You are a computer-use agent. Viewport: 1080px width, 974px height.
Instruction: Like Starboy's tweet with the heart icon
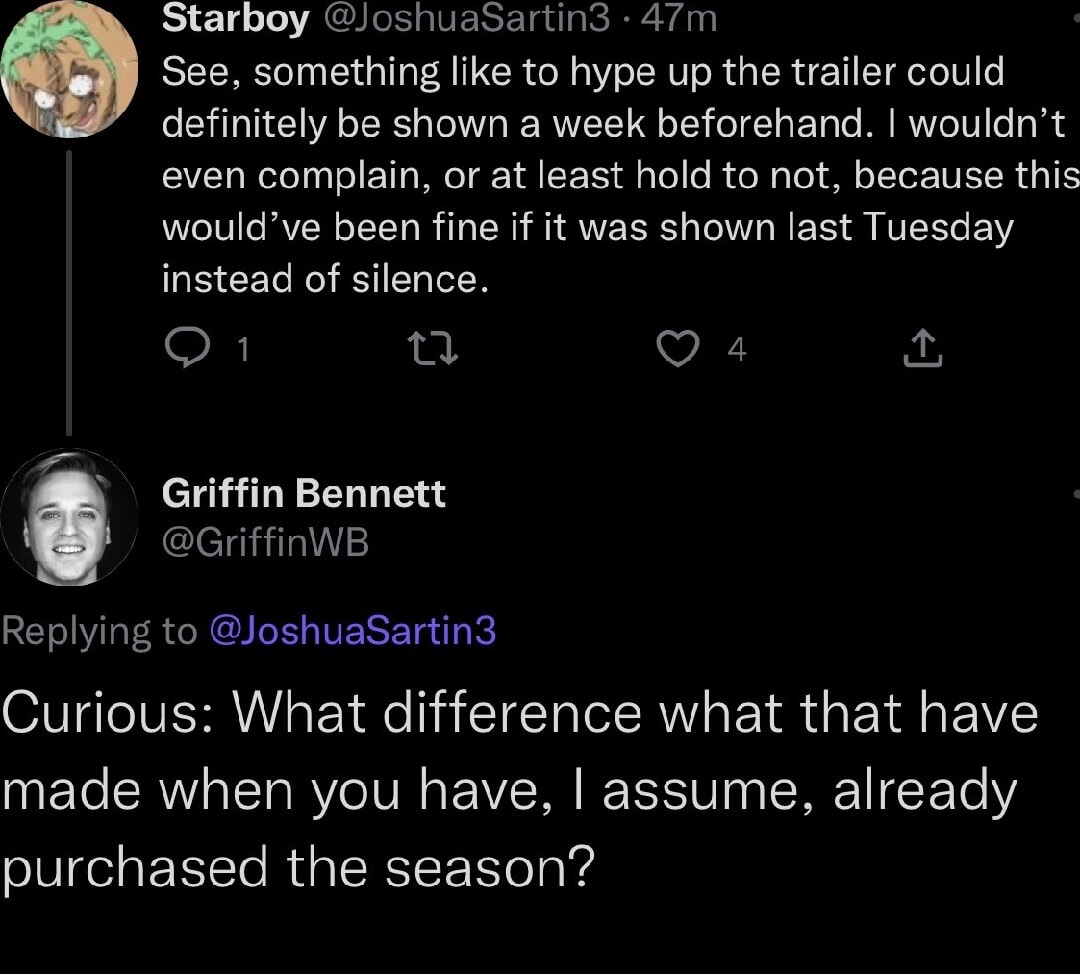677,348
